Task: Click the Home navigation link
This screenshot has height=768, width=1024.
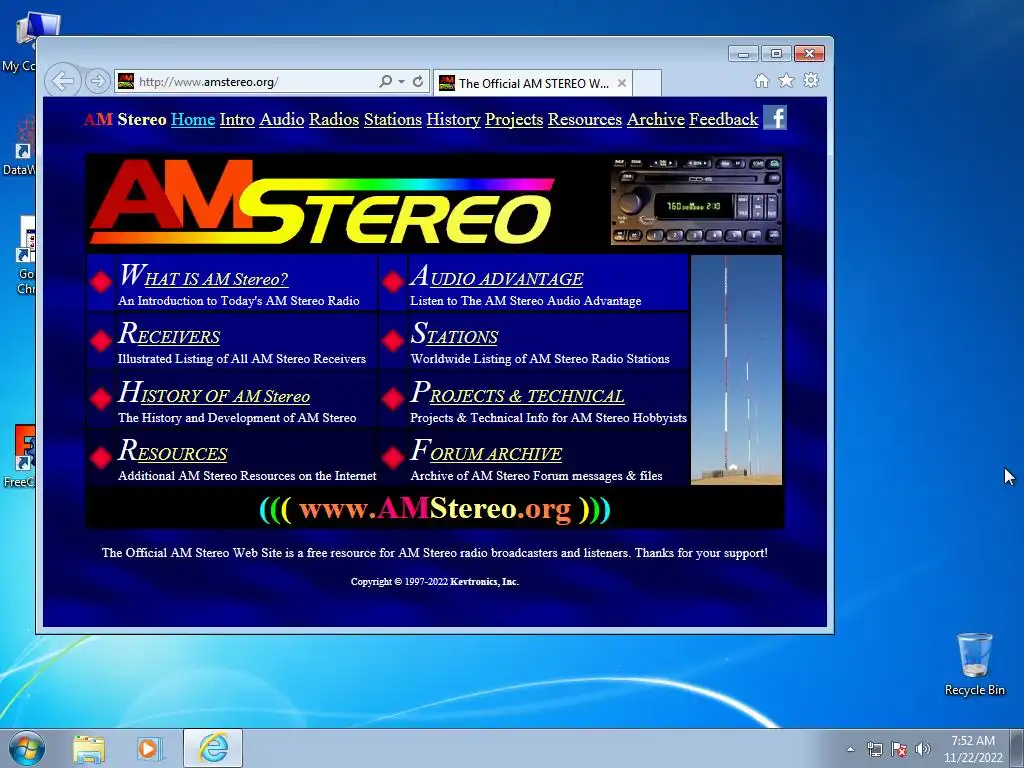Action: point(193,120)
